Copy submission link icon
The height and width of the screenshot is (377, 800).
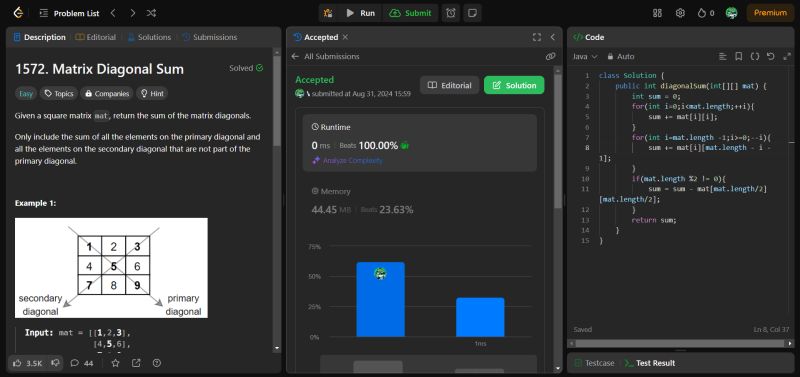(x=550, y=57)
